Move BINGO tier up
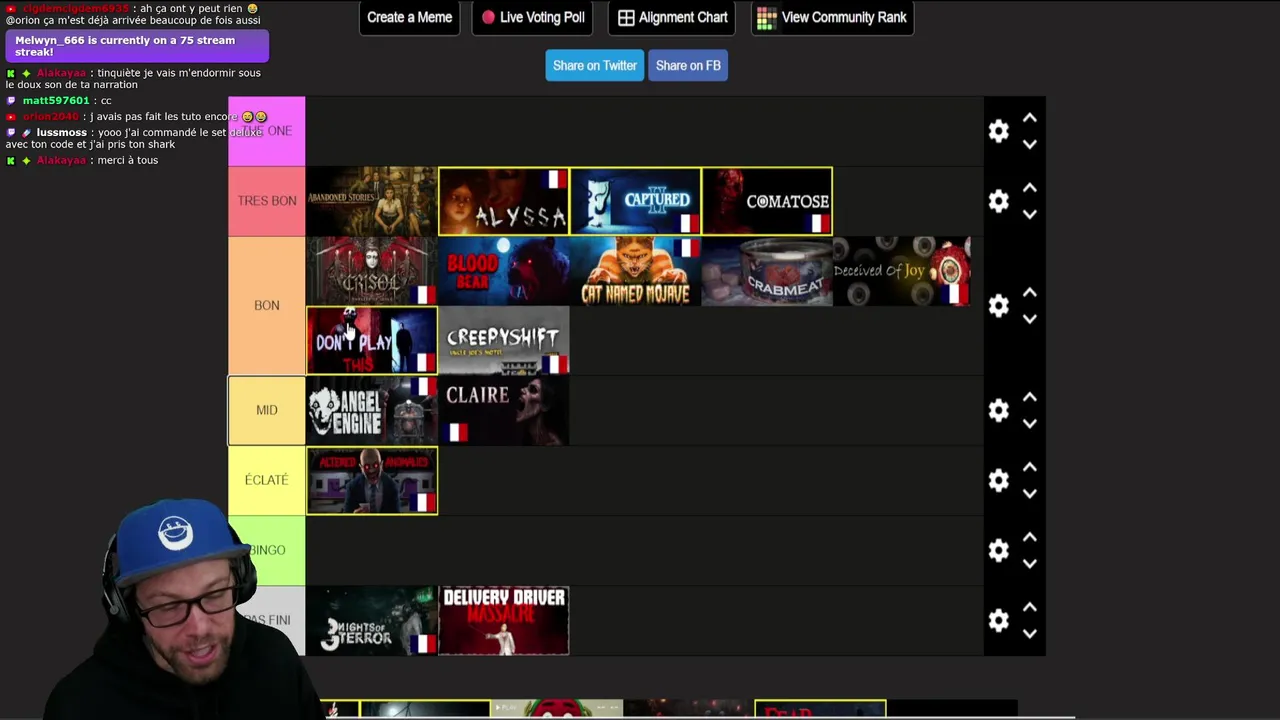This screenshot has width=1280, height=720. click(1029, 537)
